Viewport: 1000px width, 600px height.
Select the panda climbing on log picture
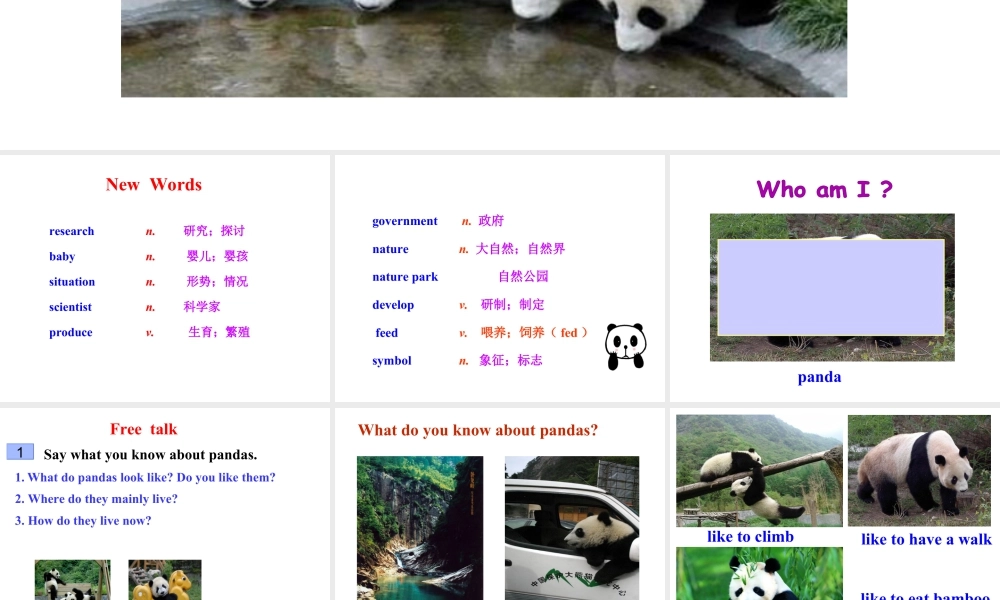coord(758,470)
